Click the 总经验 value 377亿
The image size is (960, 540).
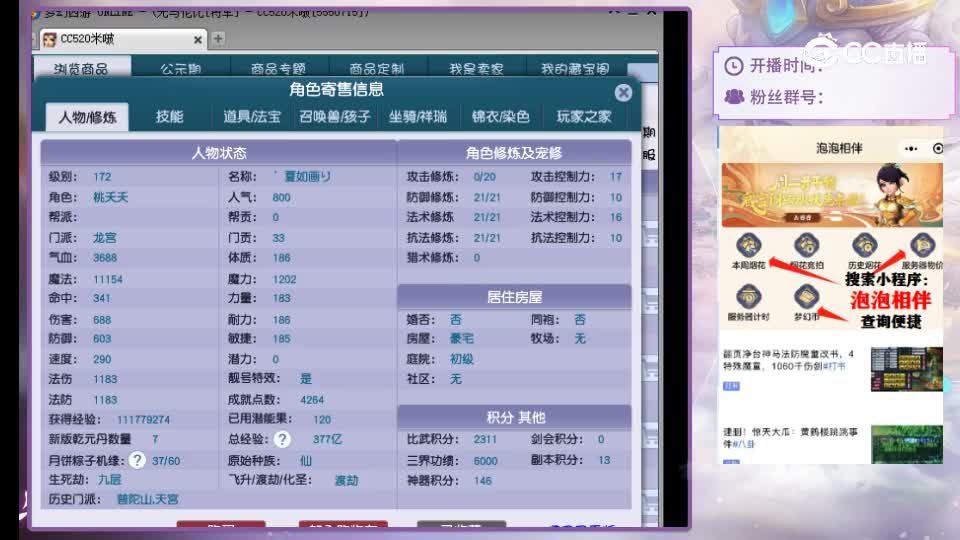click(x=327, y=439)
